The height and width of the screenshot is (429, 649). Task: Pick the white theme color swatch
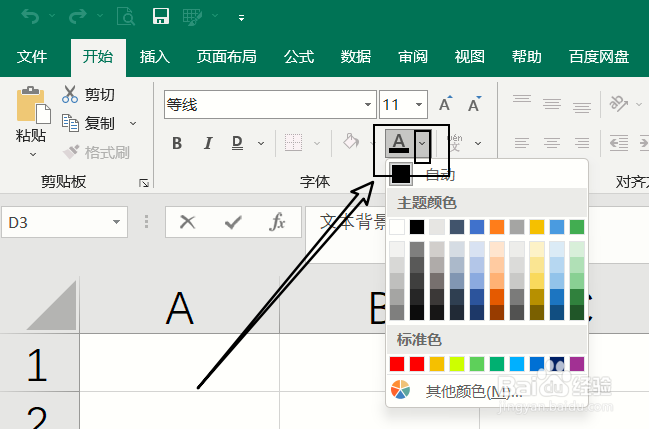click(397, 227)
